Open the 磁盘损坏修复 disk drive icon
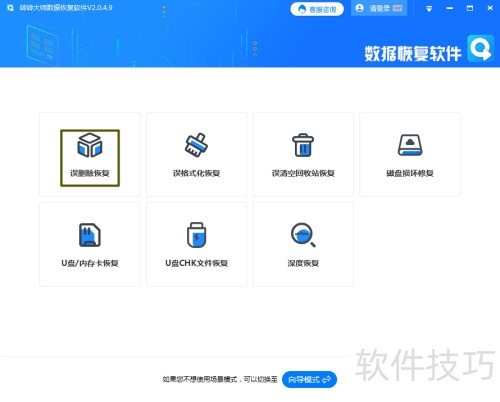 [410, 145]
